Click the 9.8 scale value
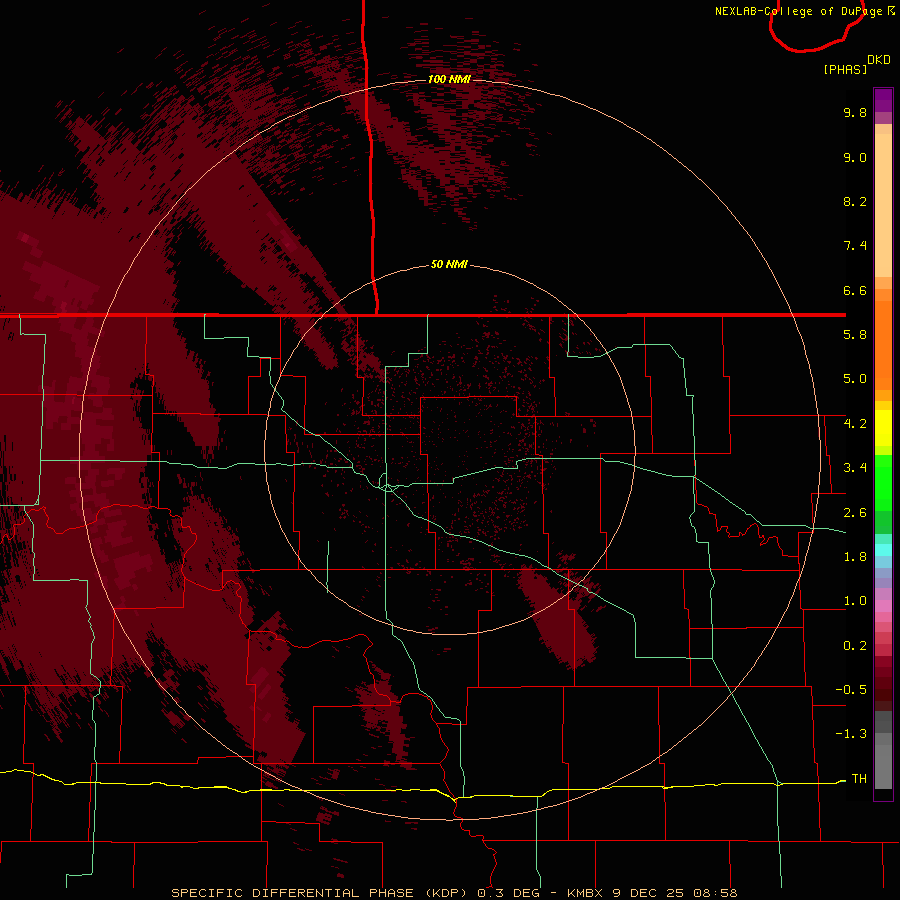Screen dimensions: 900x900 [x=855, y=112]
